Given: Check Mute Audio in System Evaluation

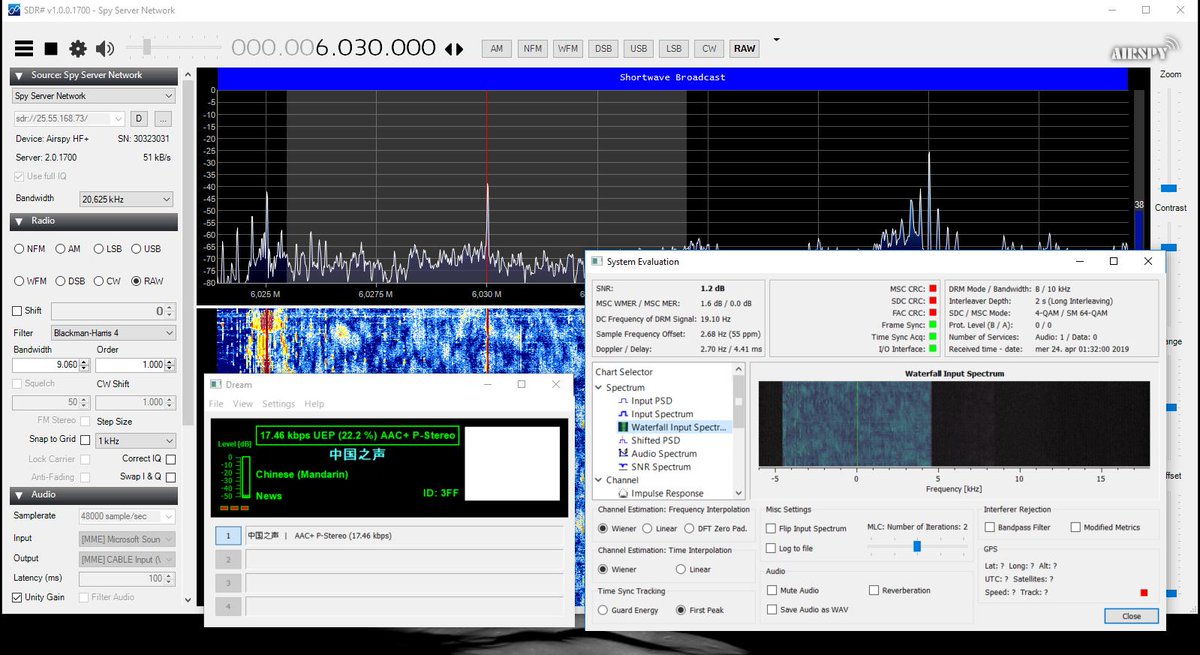Looking at the screenshot, I should coord(771,591).
